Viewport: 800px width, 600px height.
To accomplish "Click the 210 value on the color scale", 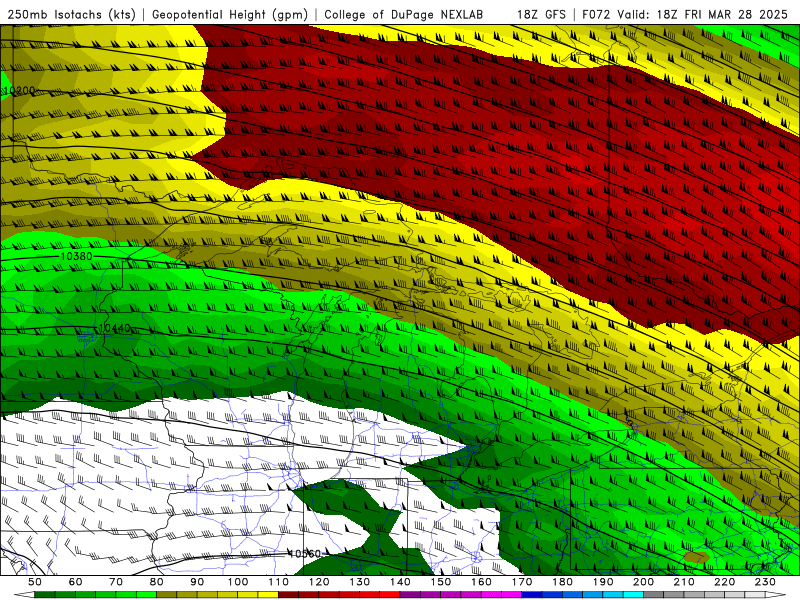I will point(685,582).
